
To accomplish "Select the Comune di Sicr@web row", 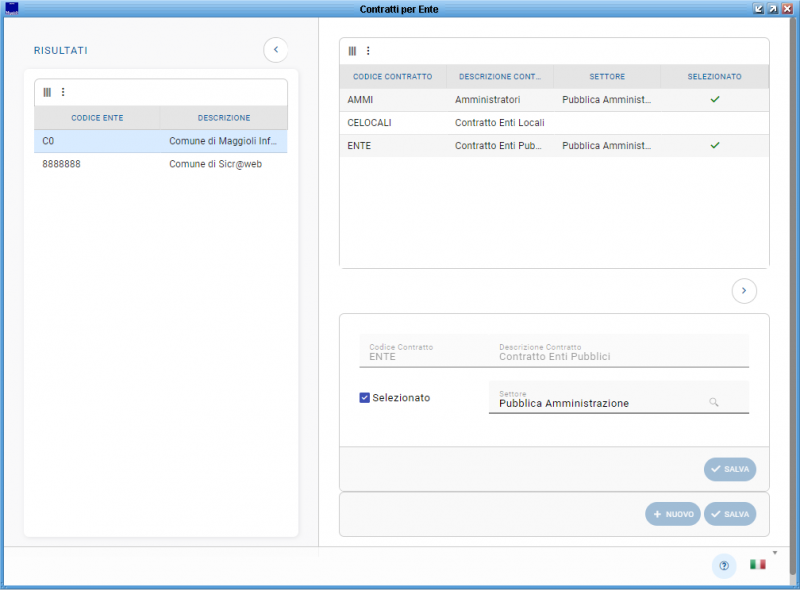I will 160,164.
